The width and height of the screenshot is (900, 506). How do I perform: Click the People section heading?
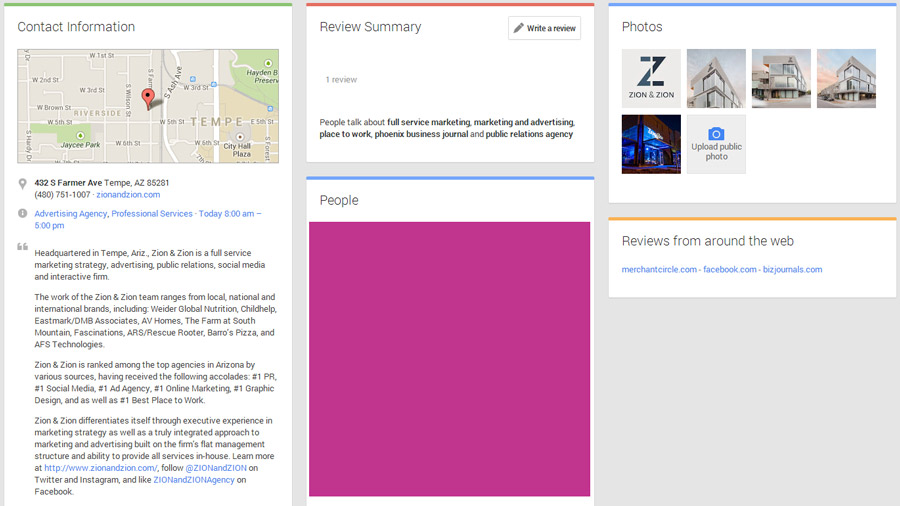coord(339,200)
